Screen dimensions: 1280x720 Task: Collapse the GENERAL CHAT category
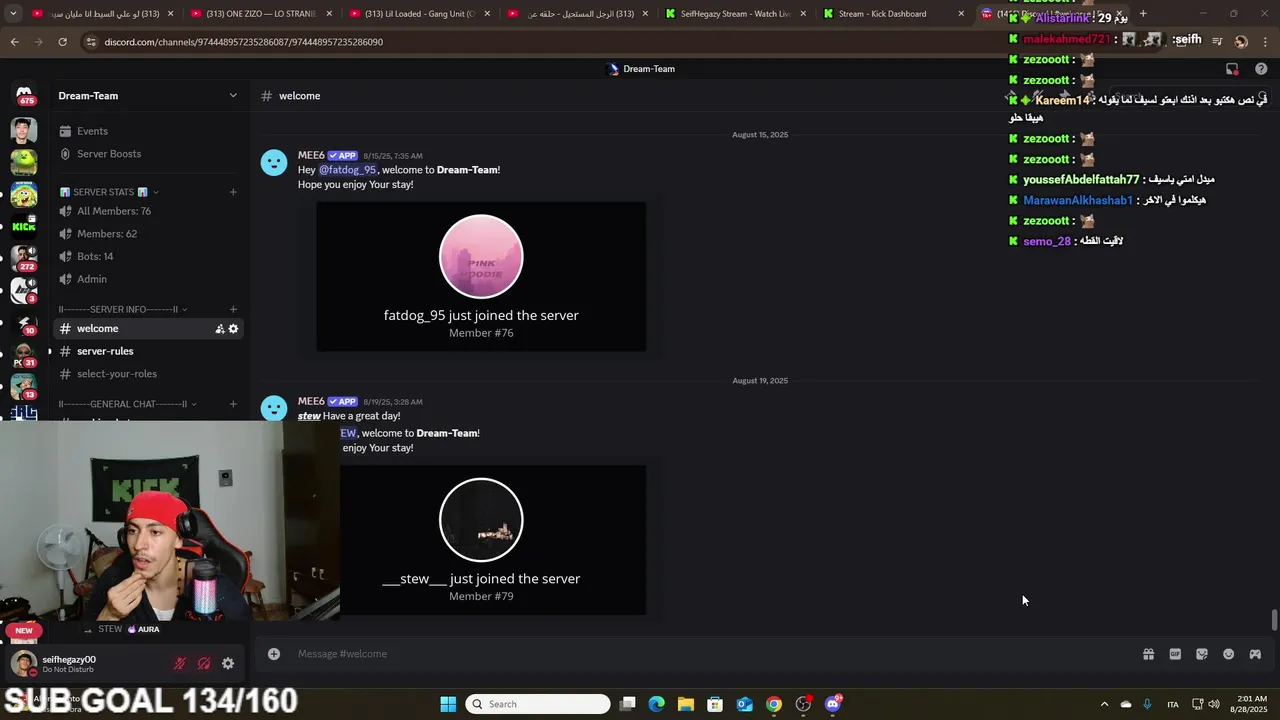click(128, 404)
